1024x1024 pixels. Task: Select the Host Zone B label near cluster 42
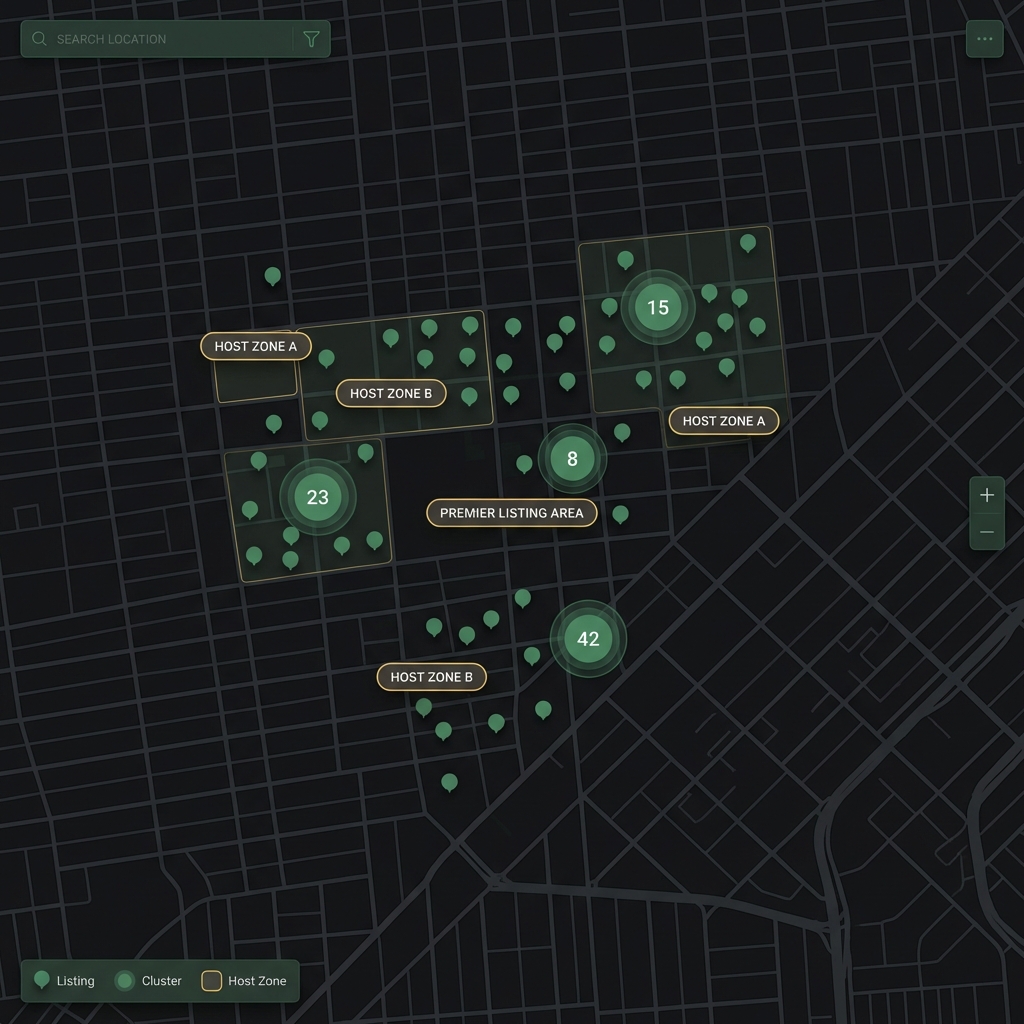(431, 677)
